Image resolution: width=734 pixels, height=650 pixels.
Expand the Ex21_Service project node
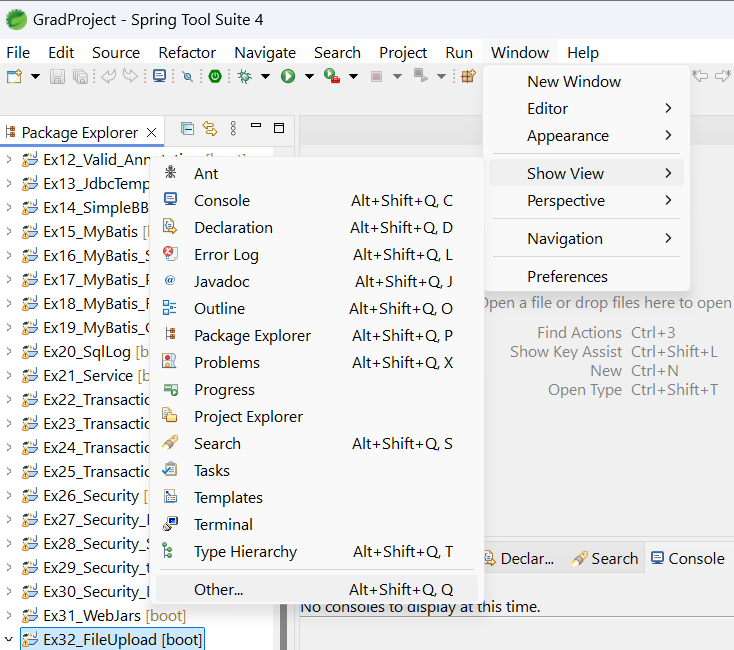pos(9,375)
